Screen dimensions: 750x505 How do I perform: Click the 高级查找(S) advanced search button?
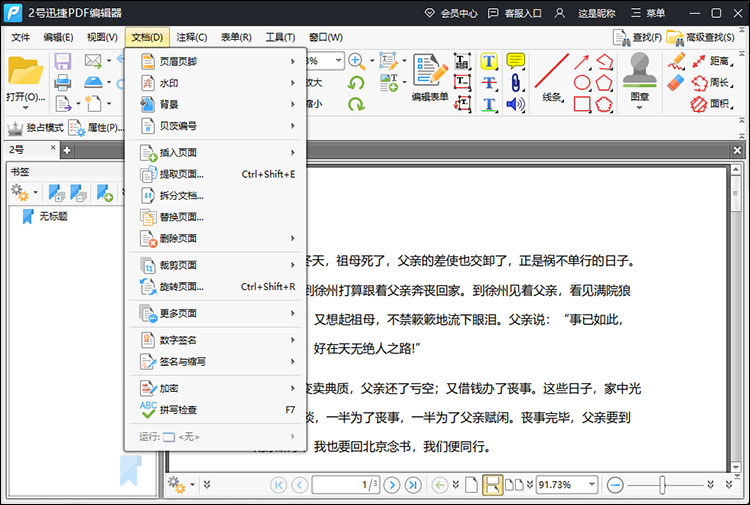click(701, 37)
